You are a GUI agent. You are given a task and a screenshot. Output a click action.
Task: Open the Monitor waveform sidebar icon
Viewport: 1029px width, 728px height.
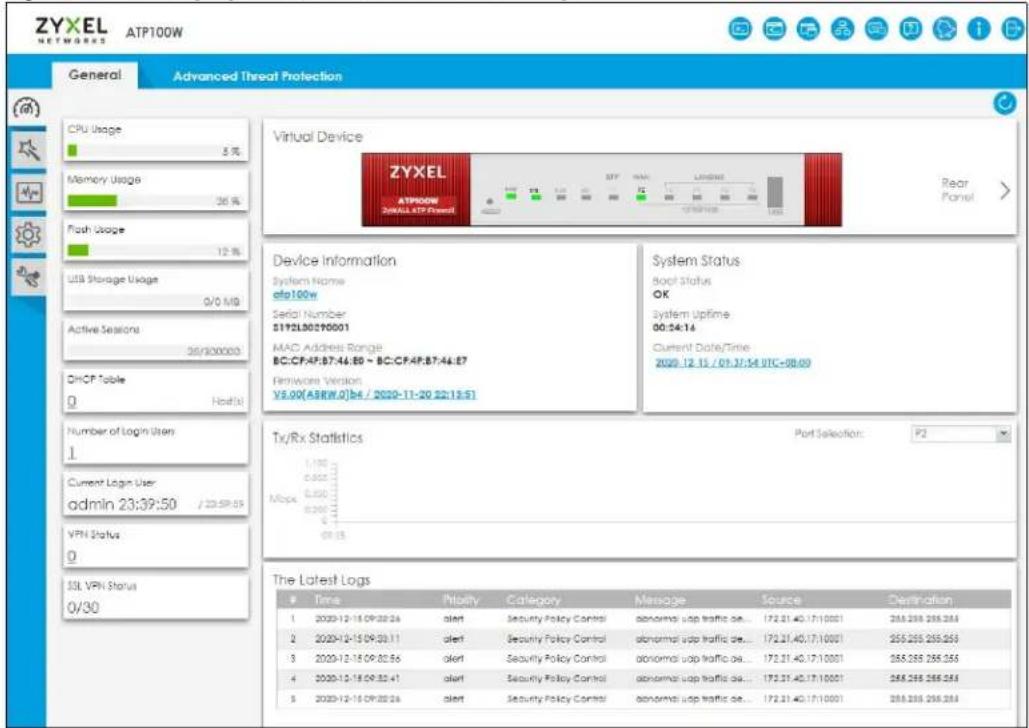28,193
